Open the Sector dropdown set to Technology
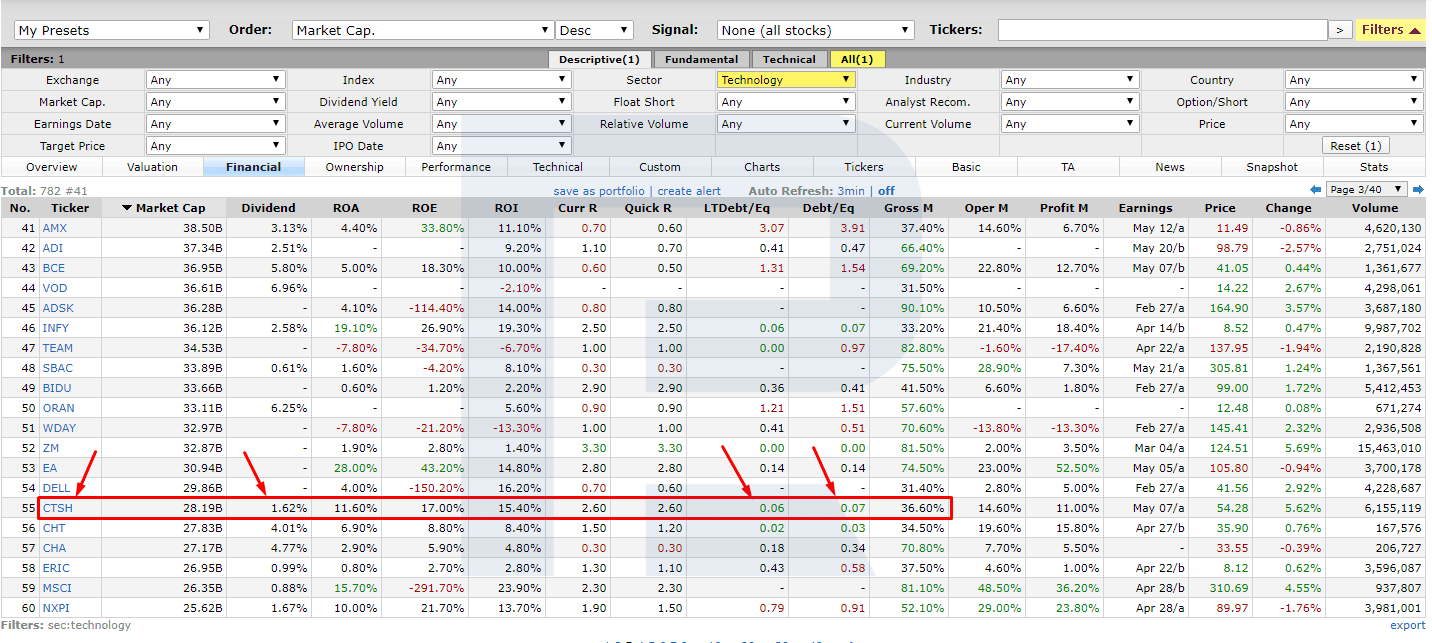 tap(786, 80)
